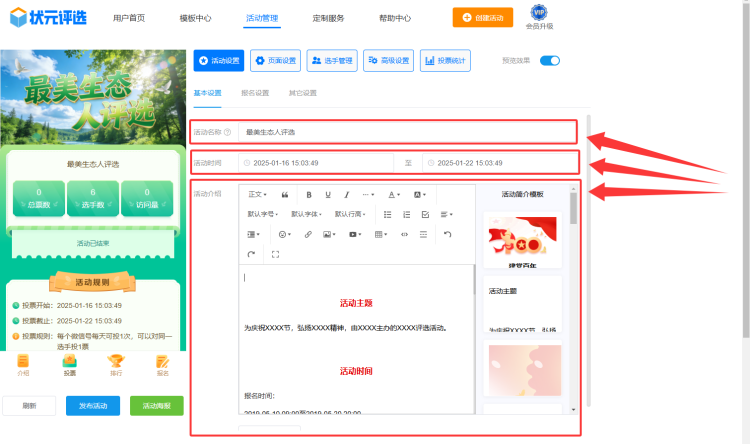Open the insert table dropdown
Image resolution: width=750 pixels, height=444 pixels.
point(381,234)
